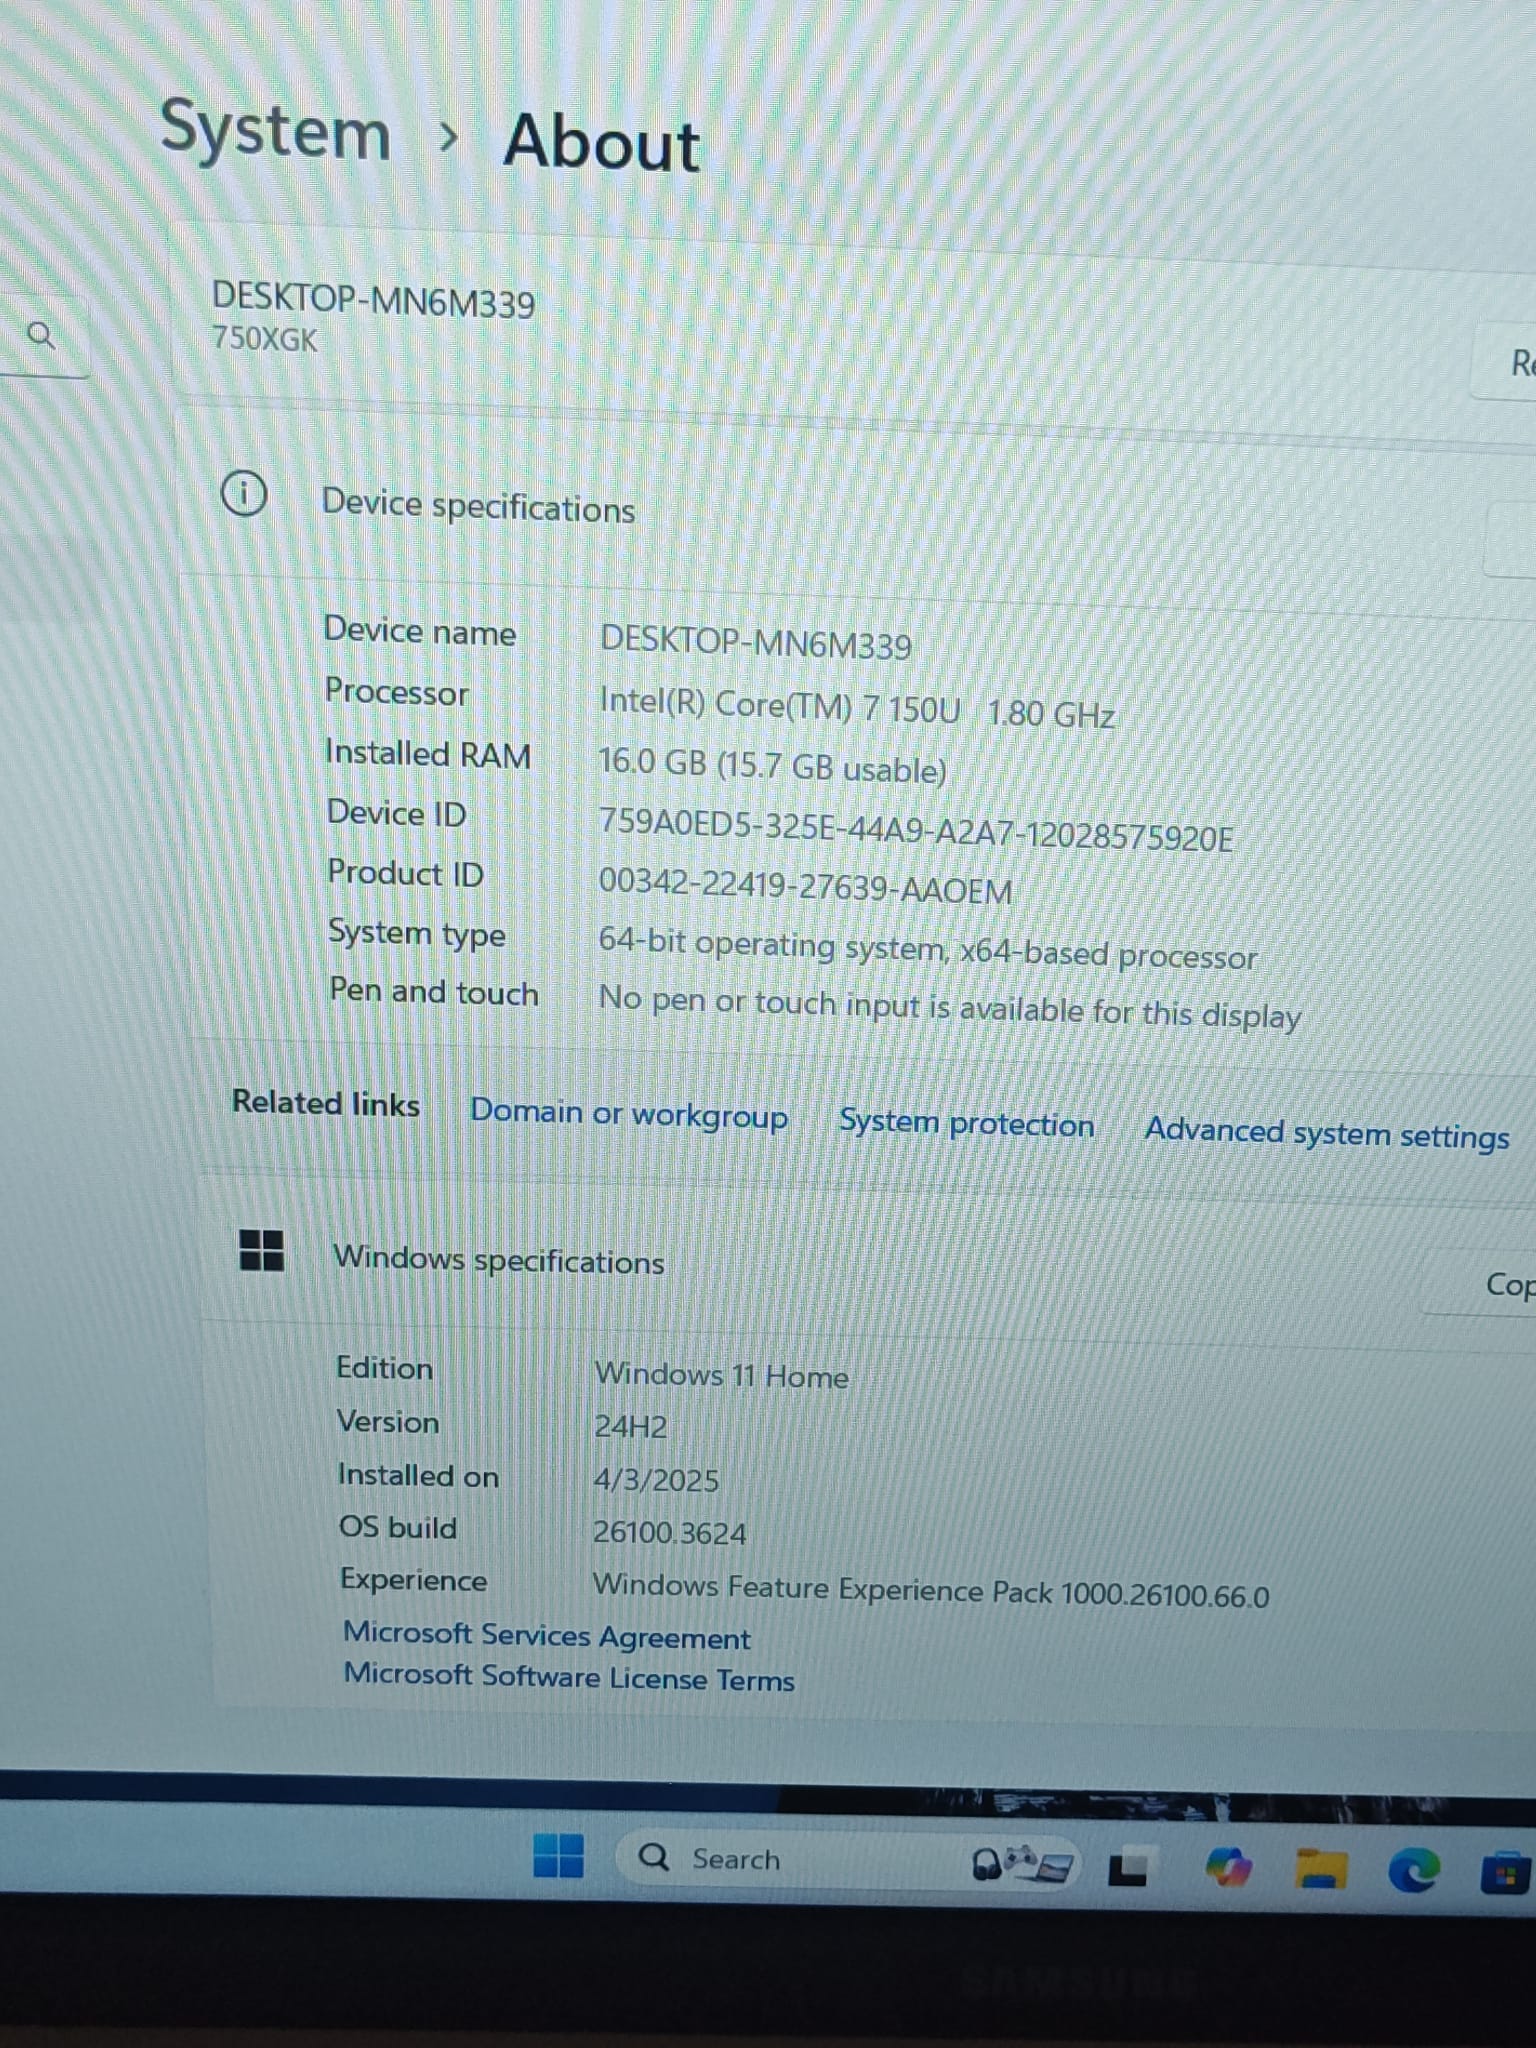Collapse the Windows specifications section header
1536x2048 pixels.
tap(870, 1264)
